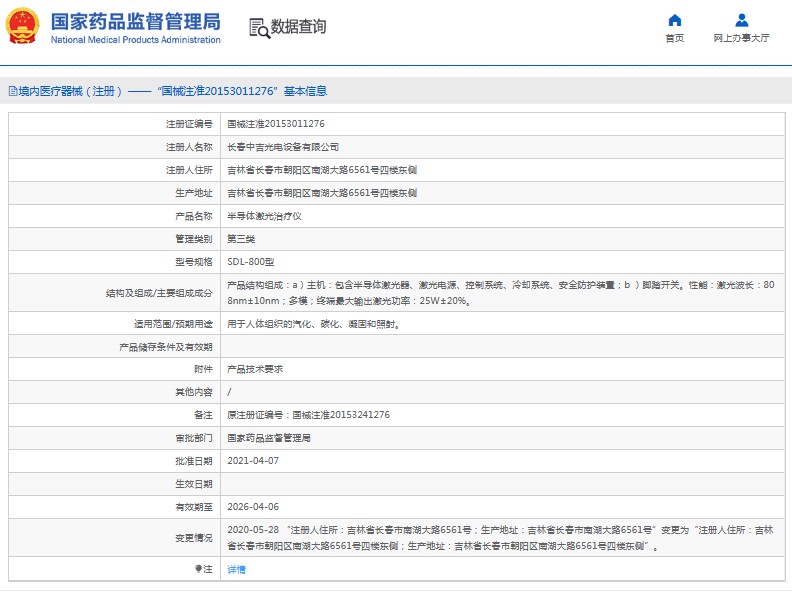Click the 首页 label
792x592 pixels.
(674, 38)
